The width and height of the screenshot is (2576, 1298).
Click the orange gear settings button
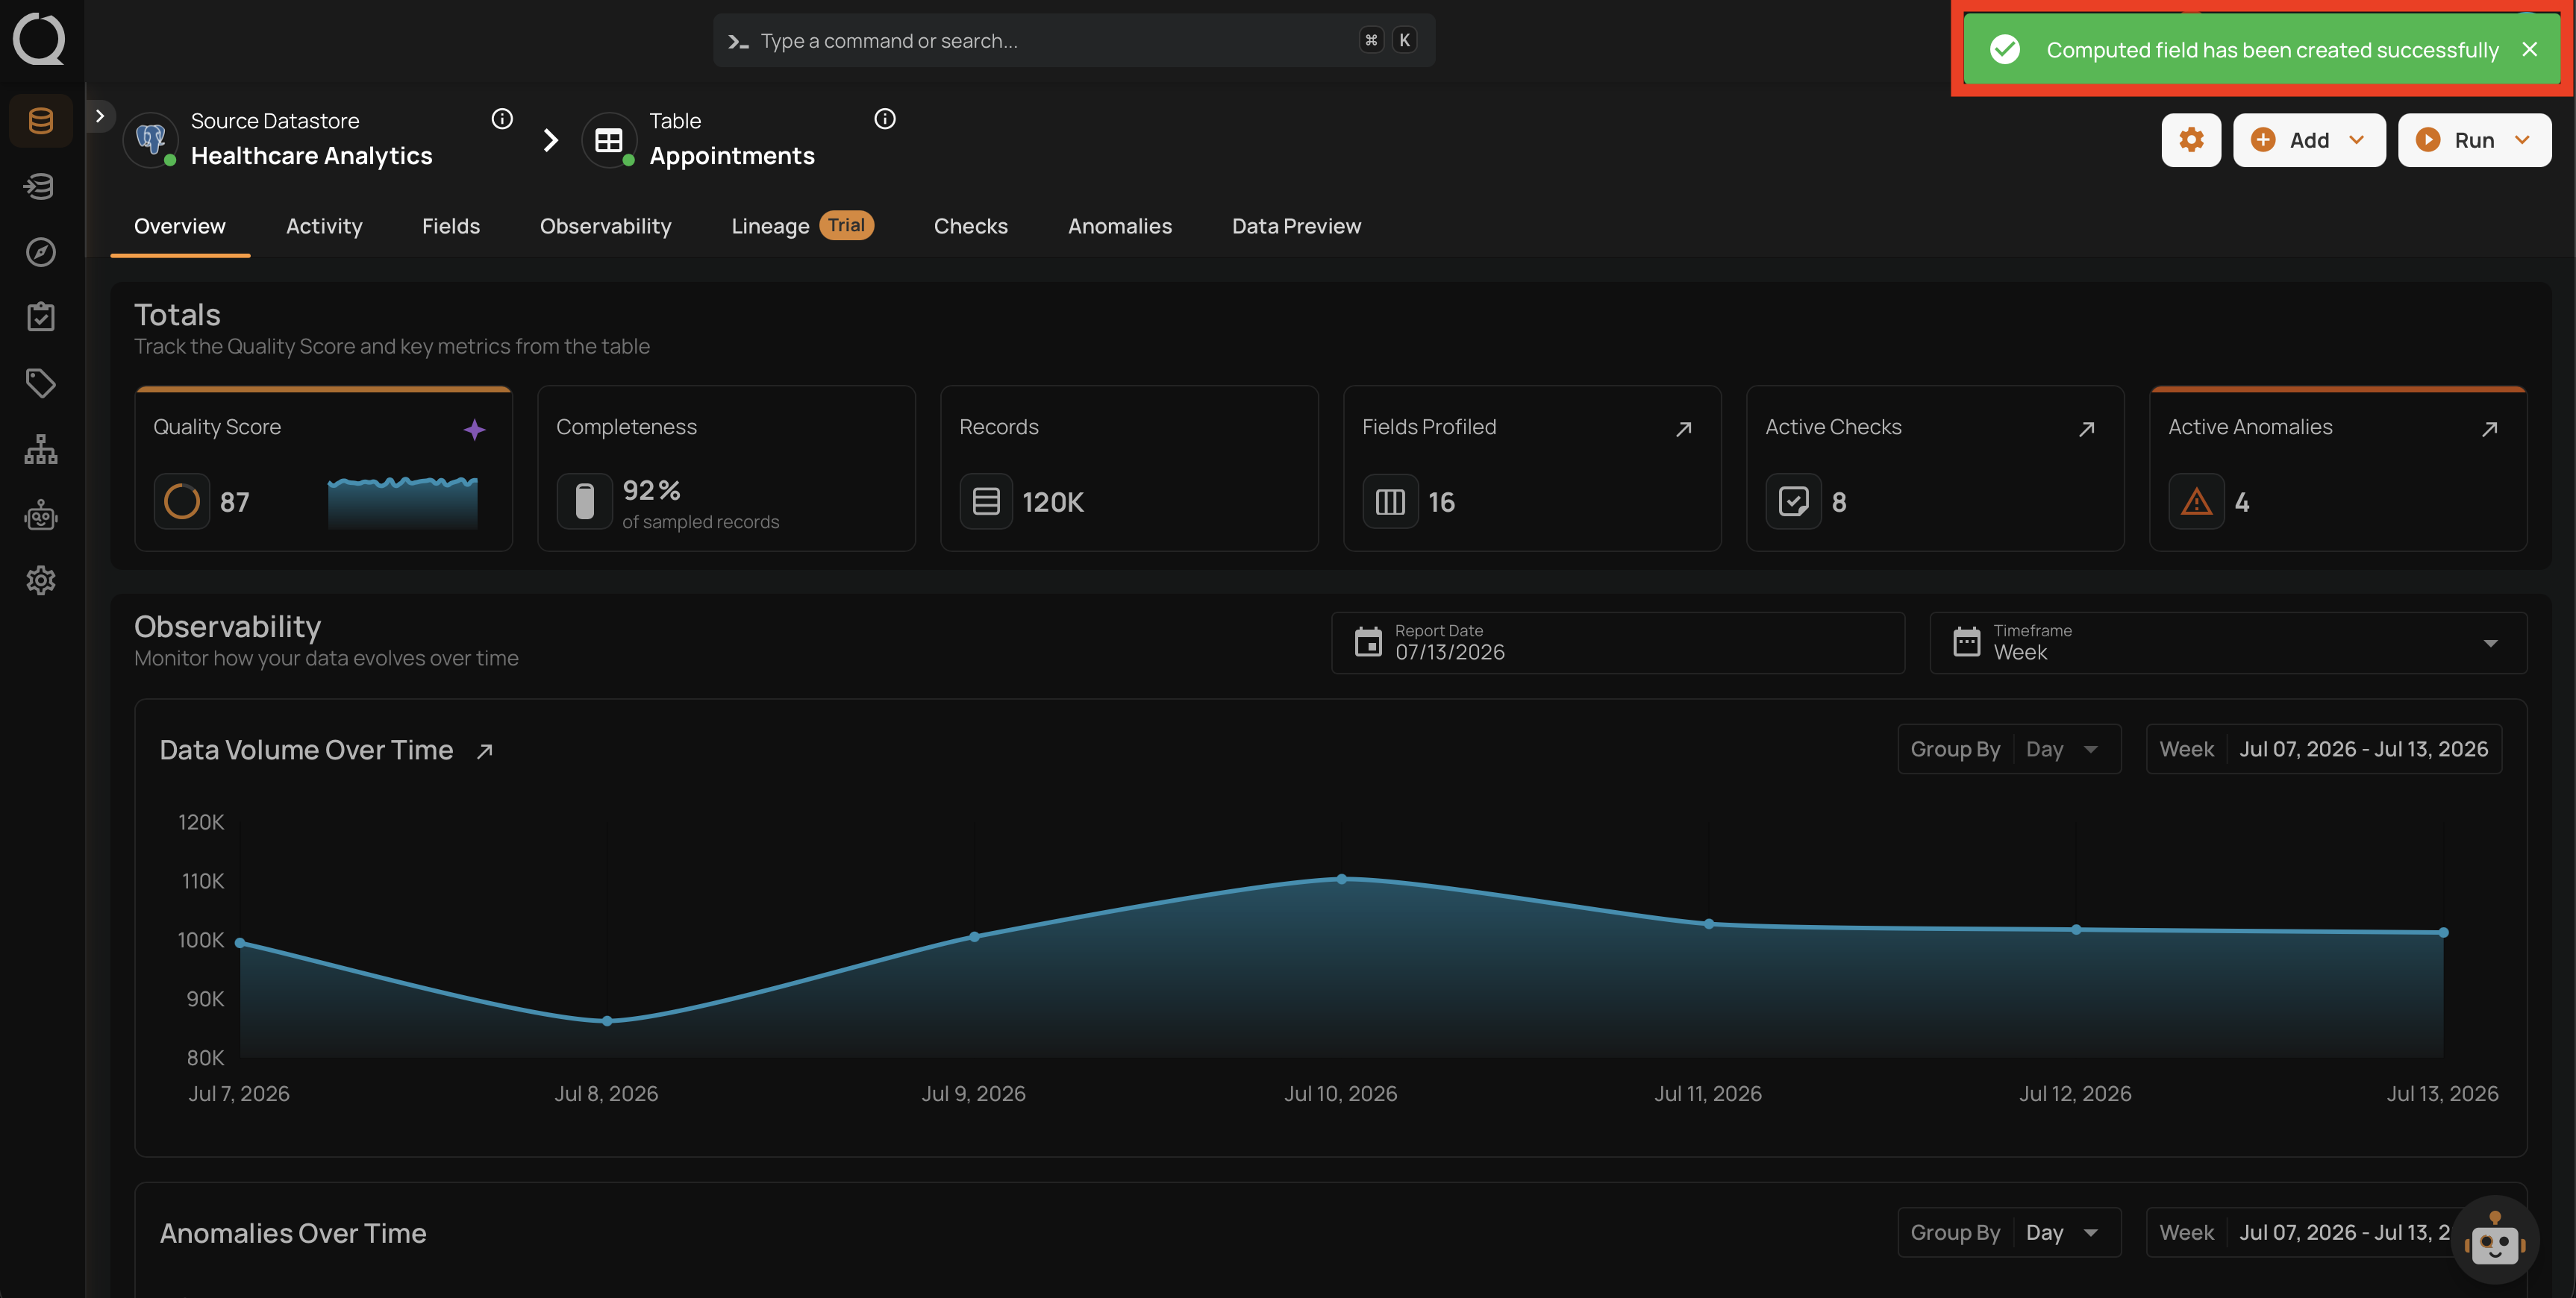2191,140
